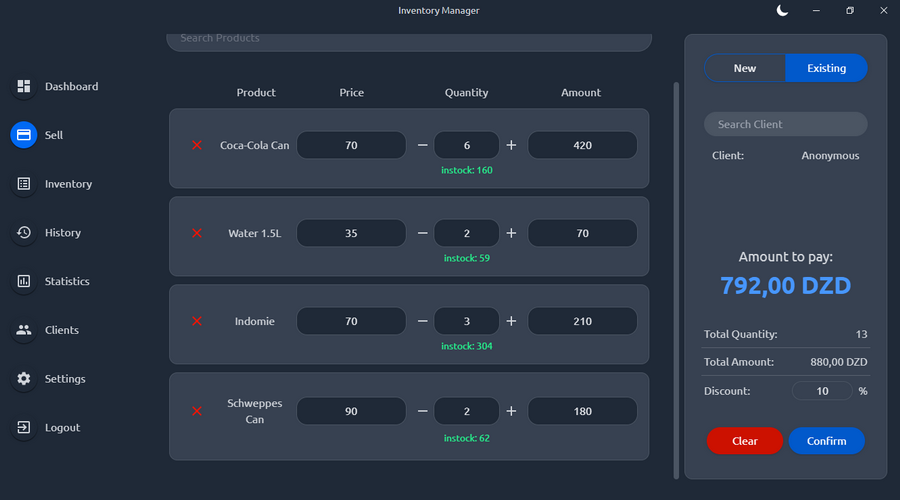Image resolution: width=900 pixels, height=500 pixels.
Task: Open the Dashboard icon in sidebar
Action: [24, 86]
